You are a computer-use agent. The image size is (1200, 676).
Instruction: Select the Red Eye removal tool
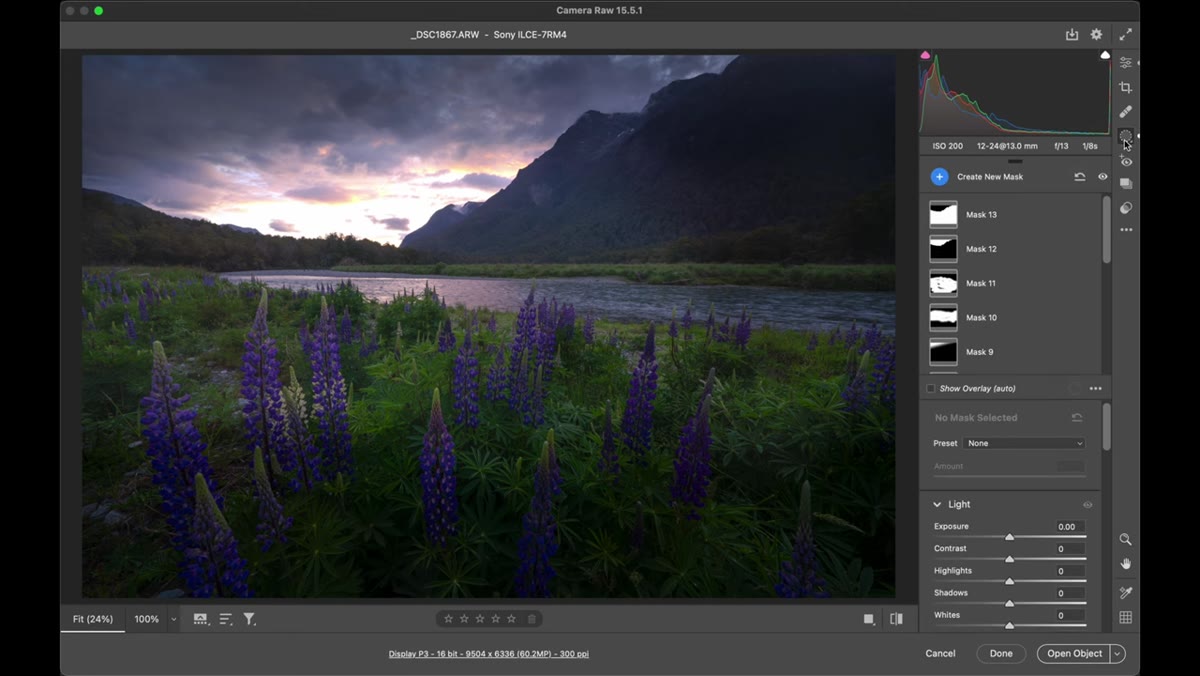[1126, 161]
